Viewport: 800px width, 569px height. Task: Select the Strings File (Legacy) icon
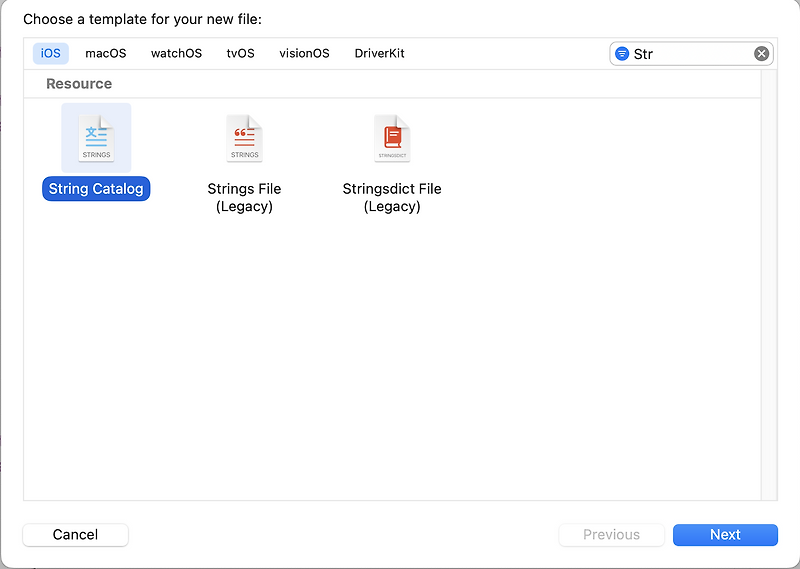pyautogui.click(x=244, y=138)
